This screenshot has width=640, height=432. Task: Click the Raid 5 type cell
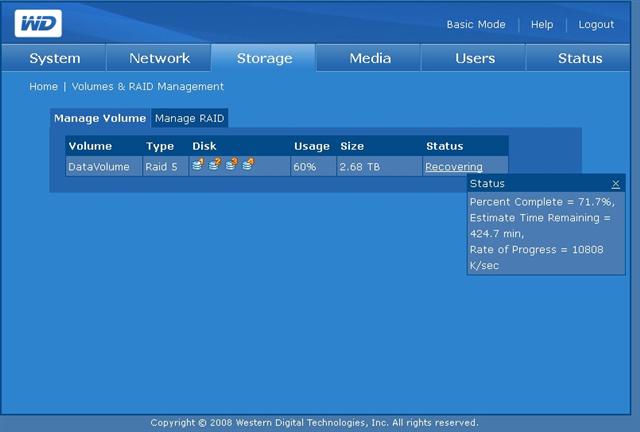(166, 167)
